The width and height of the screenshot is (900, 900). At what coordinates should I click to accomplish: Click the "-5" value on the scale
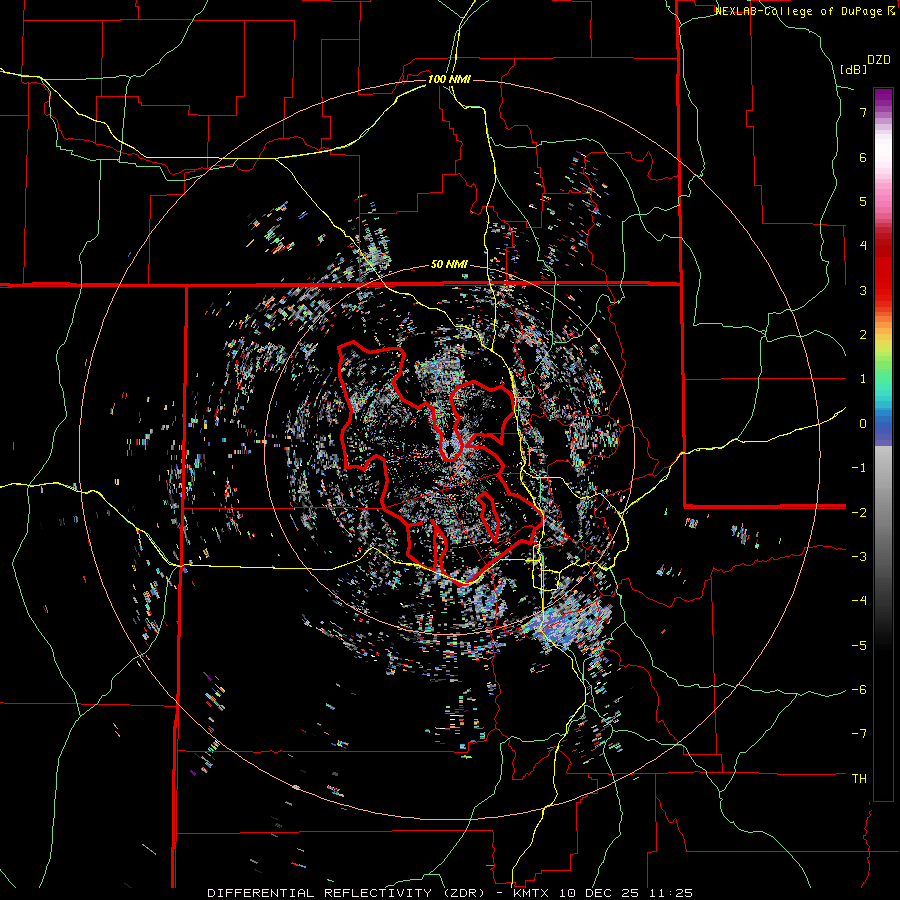coord(859,645)
